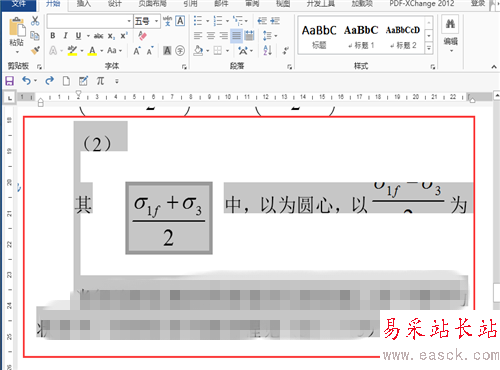The image size is (500, 370).
Task: Decrease paragraph indent
Action: click(x=262, y=21)
